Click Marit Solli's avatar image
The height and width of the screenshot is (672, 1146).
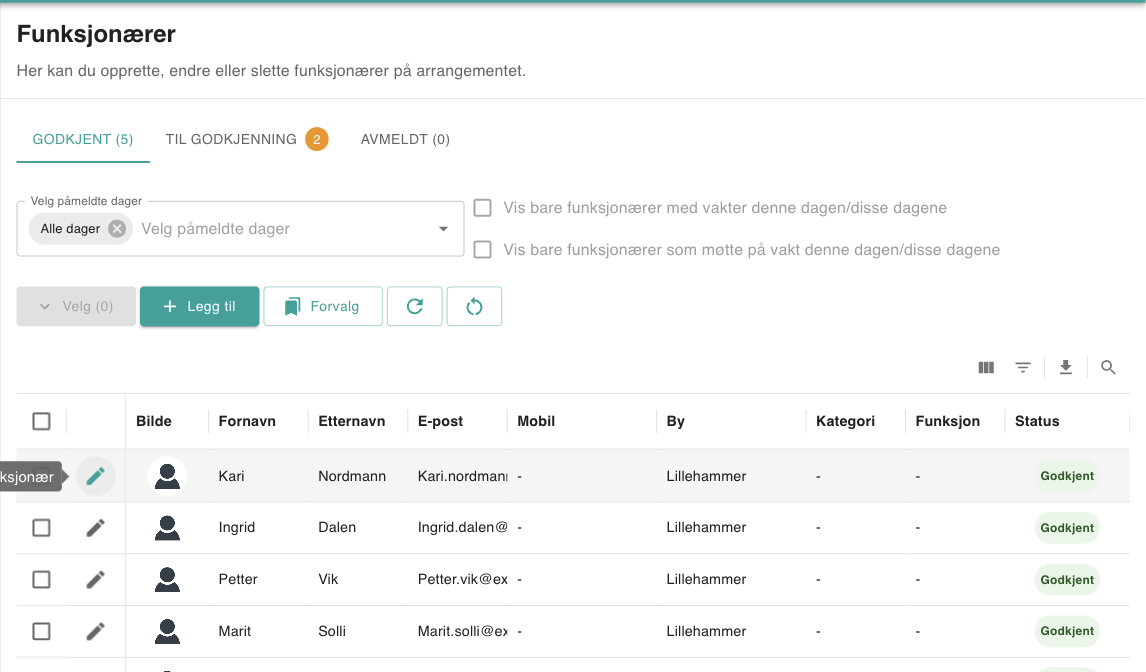(x=167, y=631)
